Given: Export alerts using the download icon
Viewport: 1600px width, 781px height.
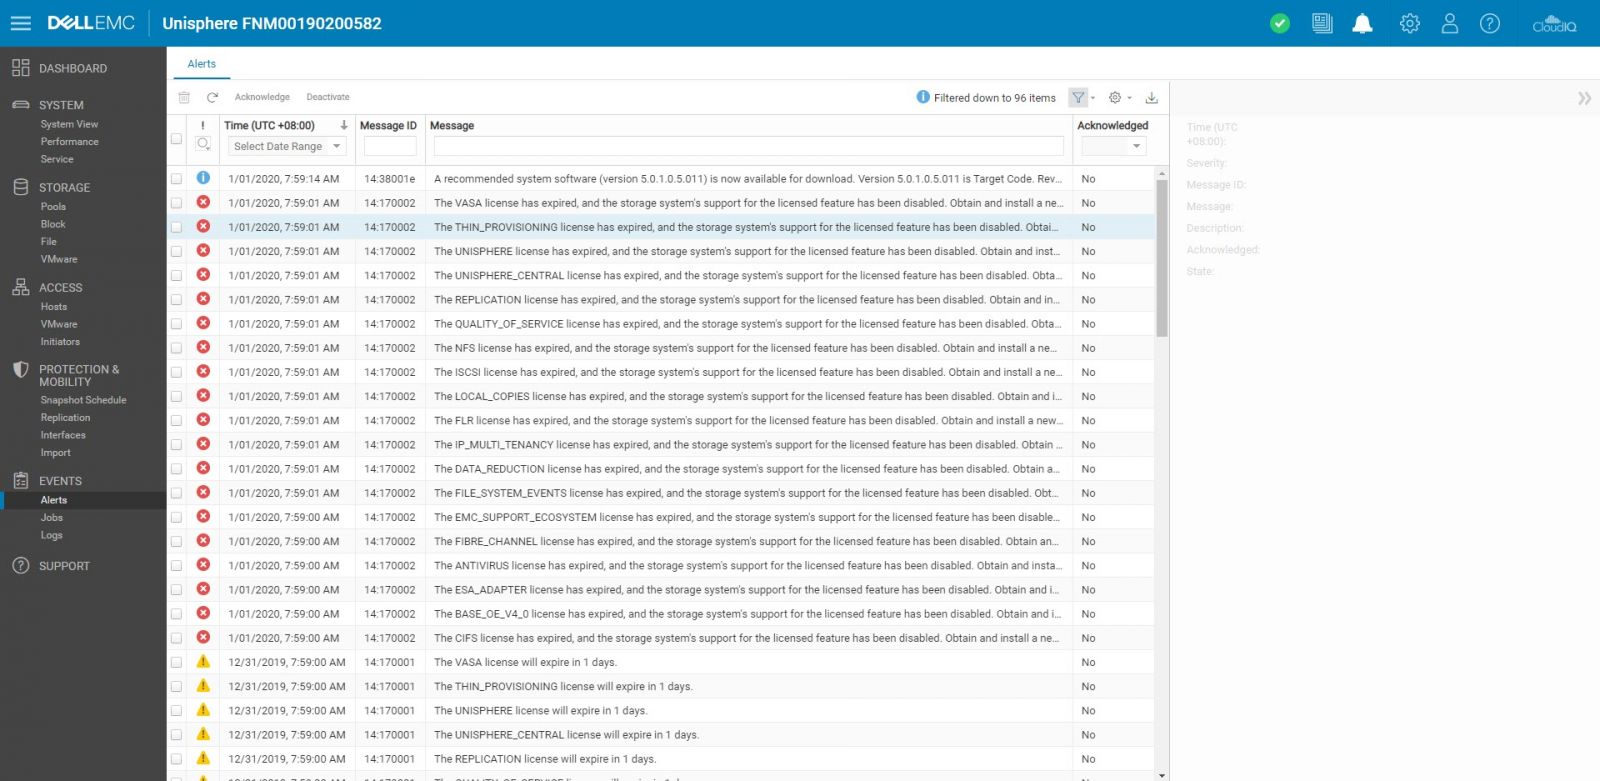Looking at the screenshot, I should pos(1151,97).
